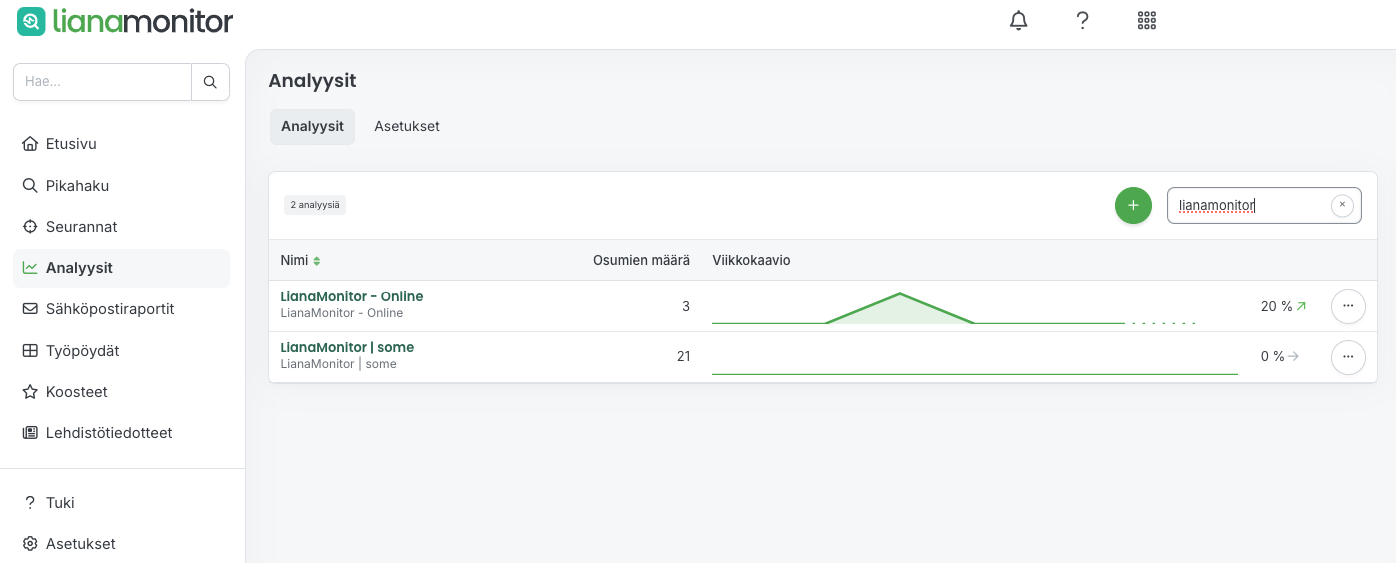Switch to the Asetukset tab
Screen dimensions: 1396x563
[x=407, y=127]
